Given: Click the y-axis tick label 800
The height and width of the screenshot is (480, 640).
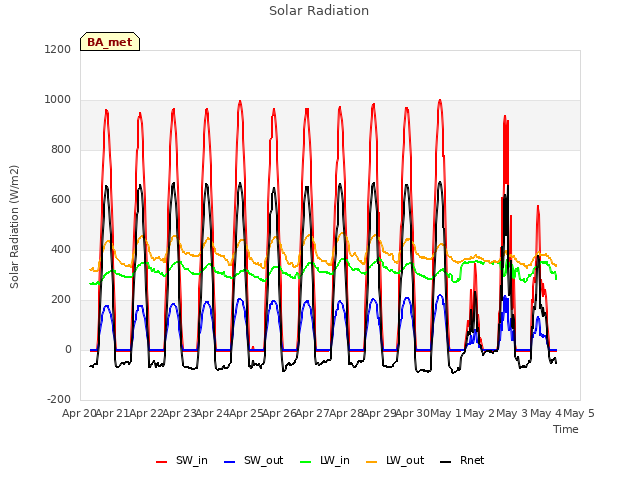Looking at the screenshot, I should pos(61,149).
